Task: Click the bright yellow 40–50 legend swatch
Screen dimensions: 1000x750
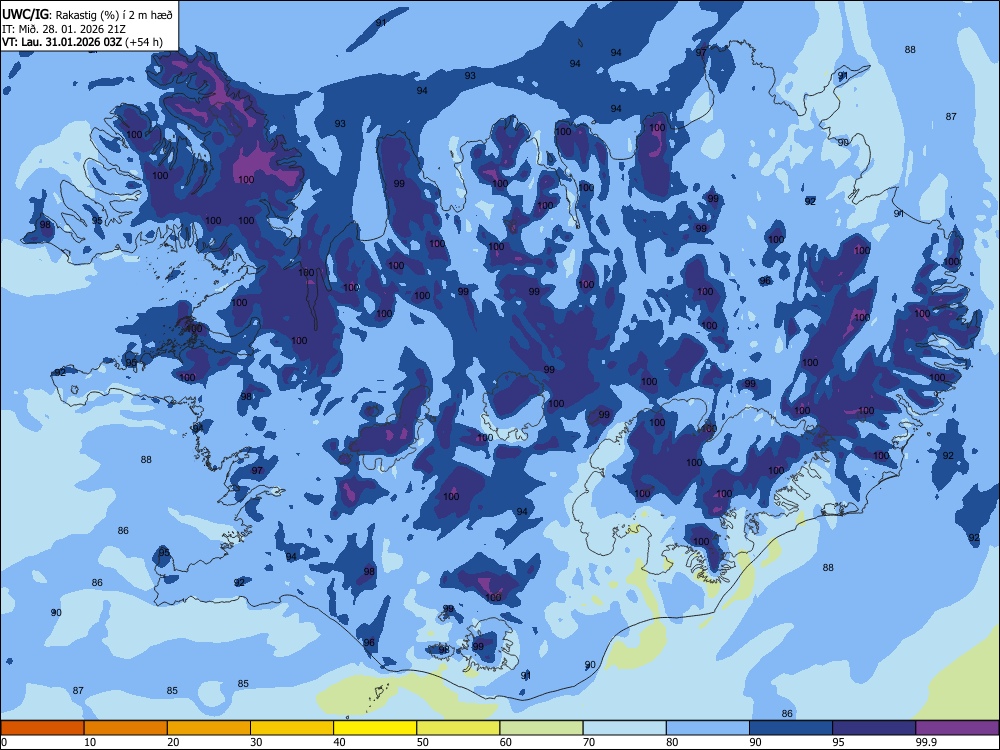Action: point(375,728)
